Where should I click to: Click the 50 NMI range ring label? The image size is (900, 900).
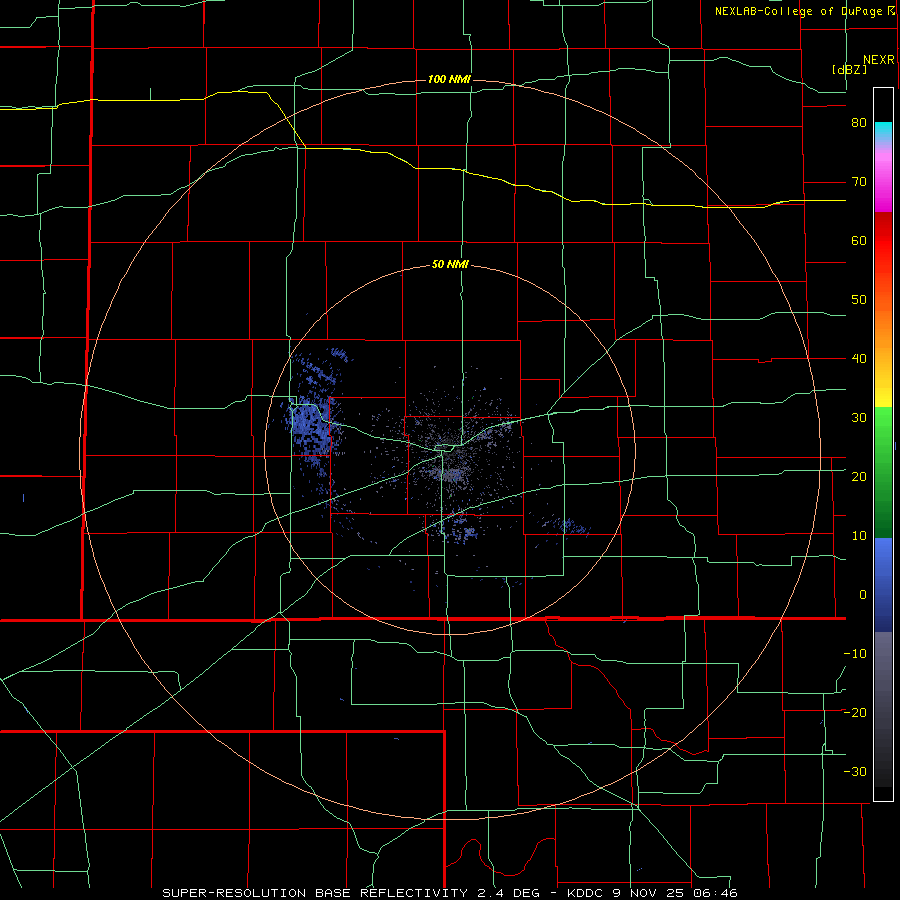(450, 265)
